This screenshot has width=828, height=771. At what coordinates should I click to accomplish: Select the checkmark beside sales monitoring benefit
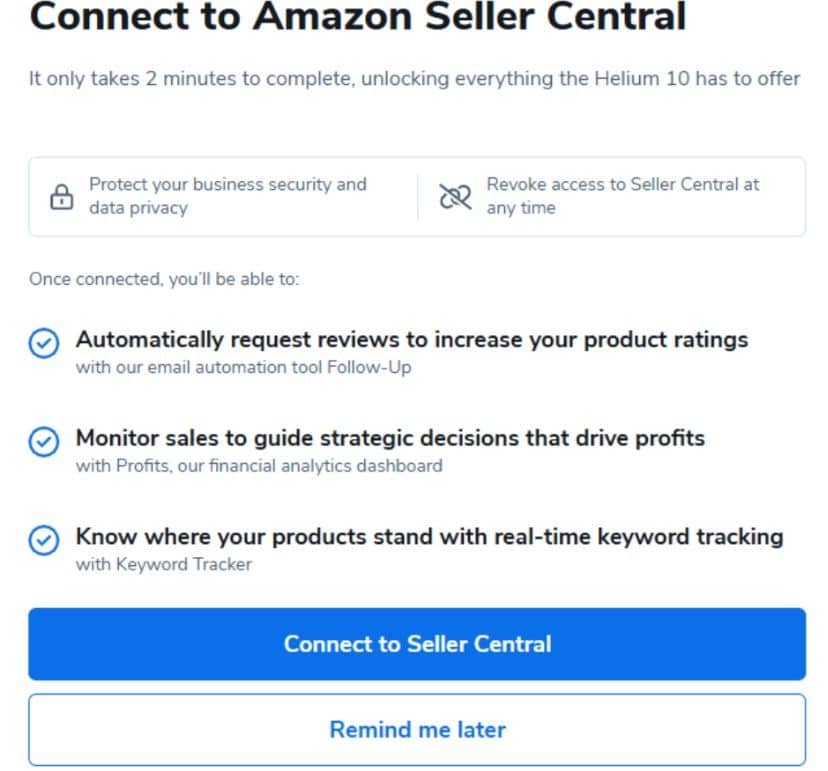point(42,440)
